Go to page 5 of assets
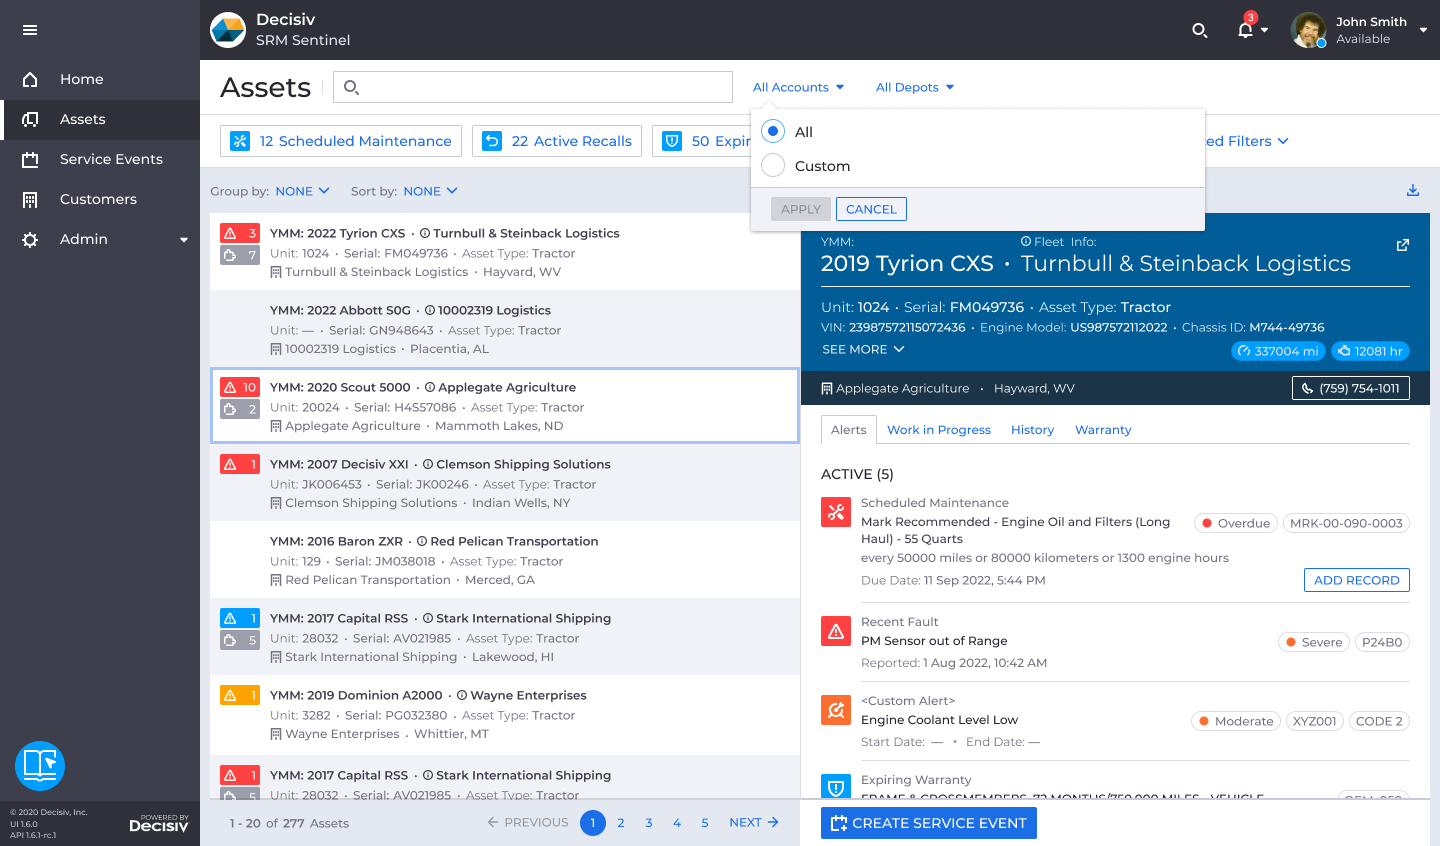This screenshot has width=1440, height=846. 705,823
